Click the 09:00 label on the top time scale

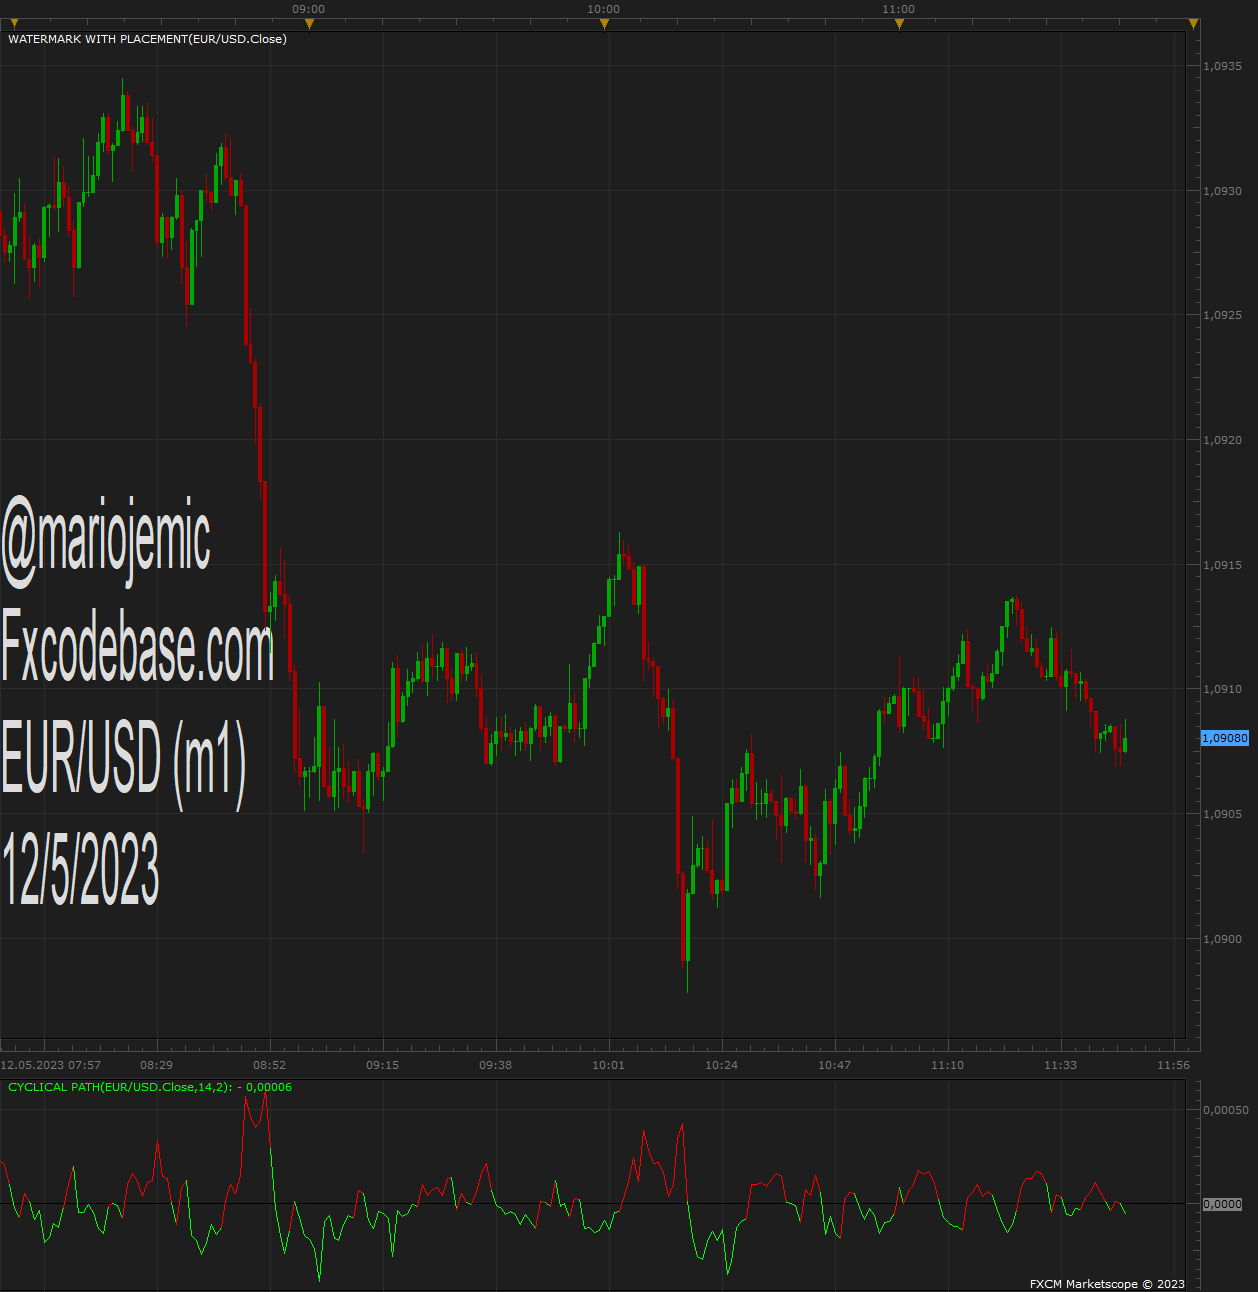(308, 9)
